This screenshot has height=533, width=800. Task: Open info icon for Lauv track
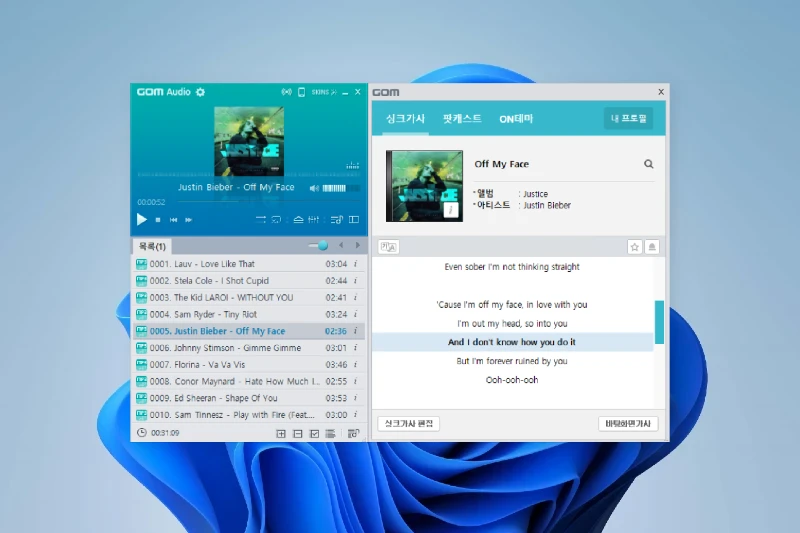click(356, 264)
